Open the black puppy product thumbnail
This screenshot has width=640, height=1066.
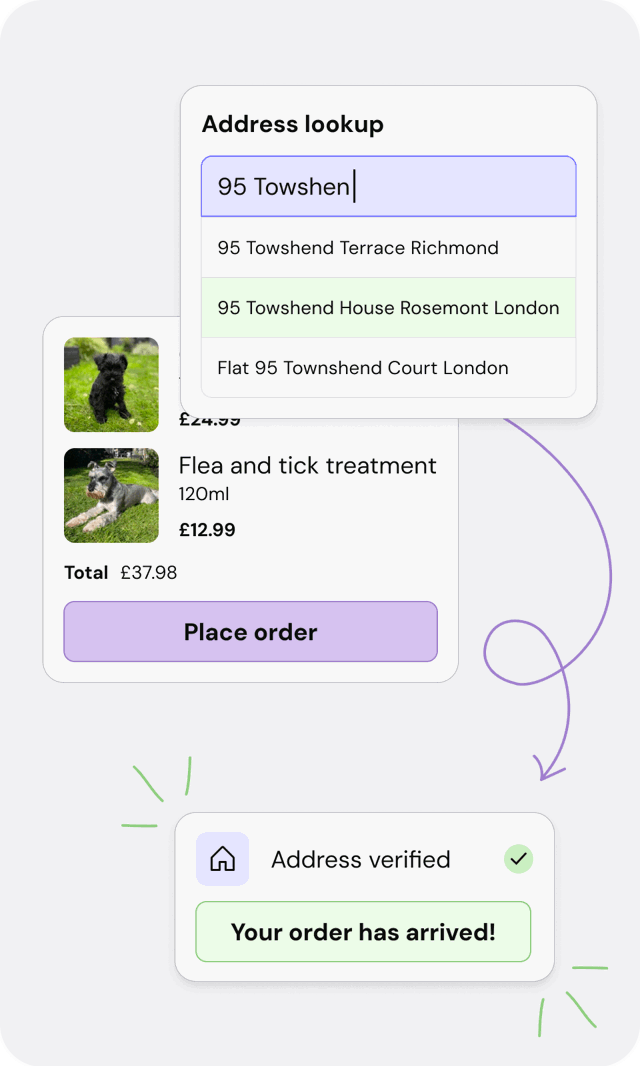[x=111, y=384]
